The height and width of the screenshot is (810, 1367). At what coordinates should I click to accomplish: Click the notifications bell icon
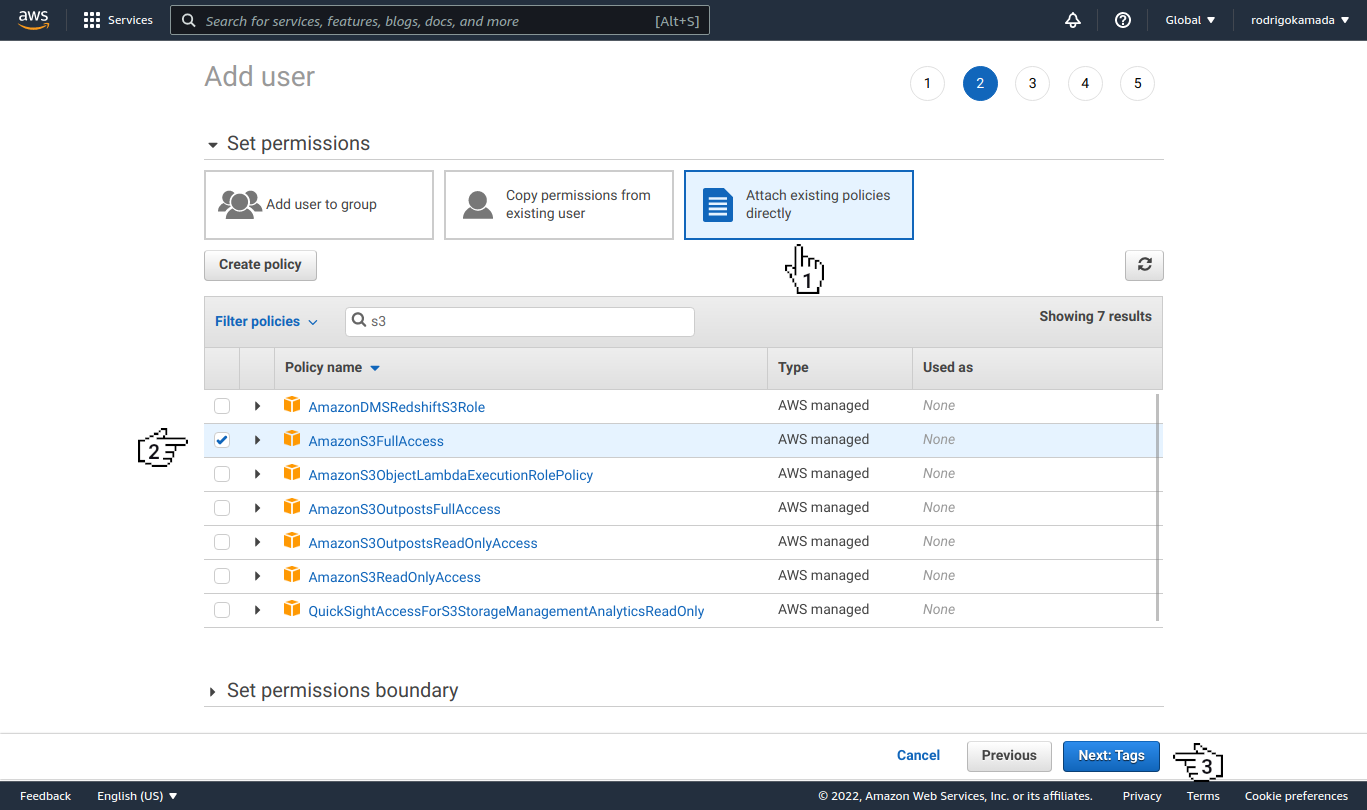click(1072, 19)
